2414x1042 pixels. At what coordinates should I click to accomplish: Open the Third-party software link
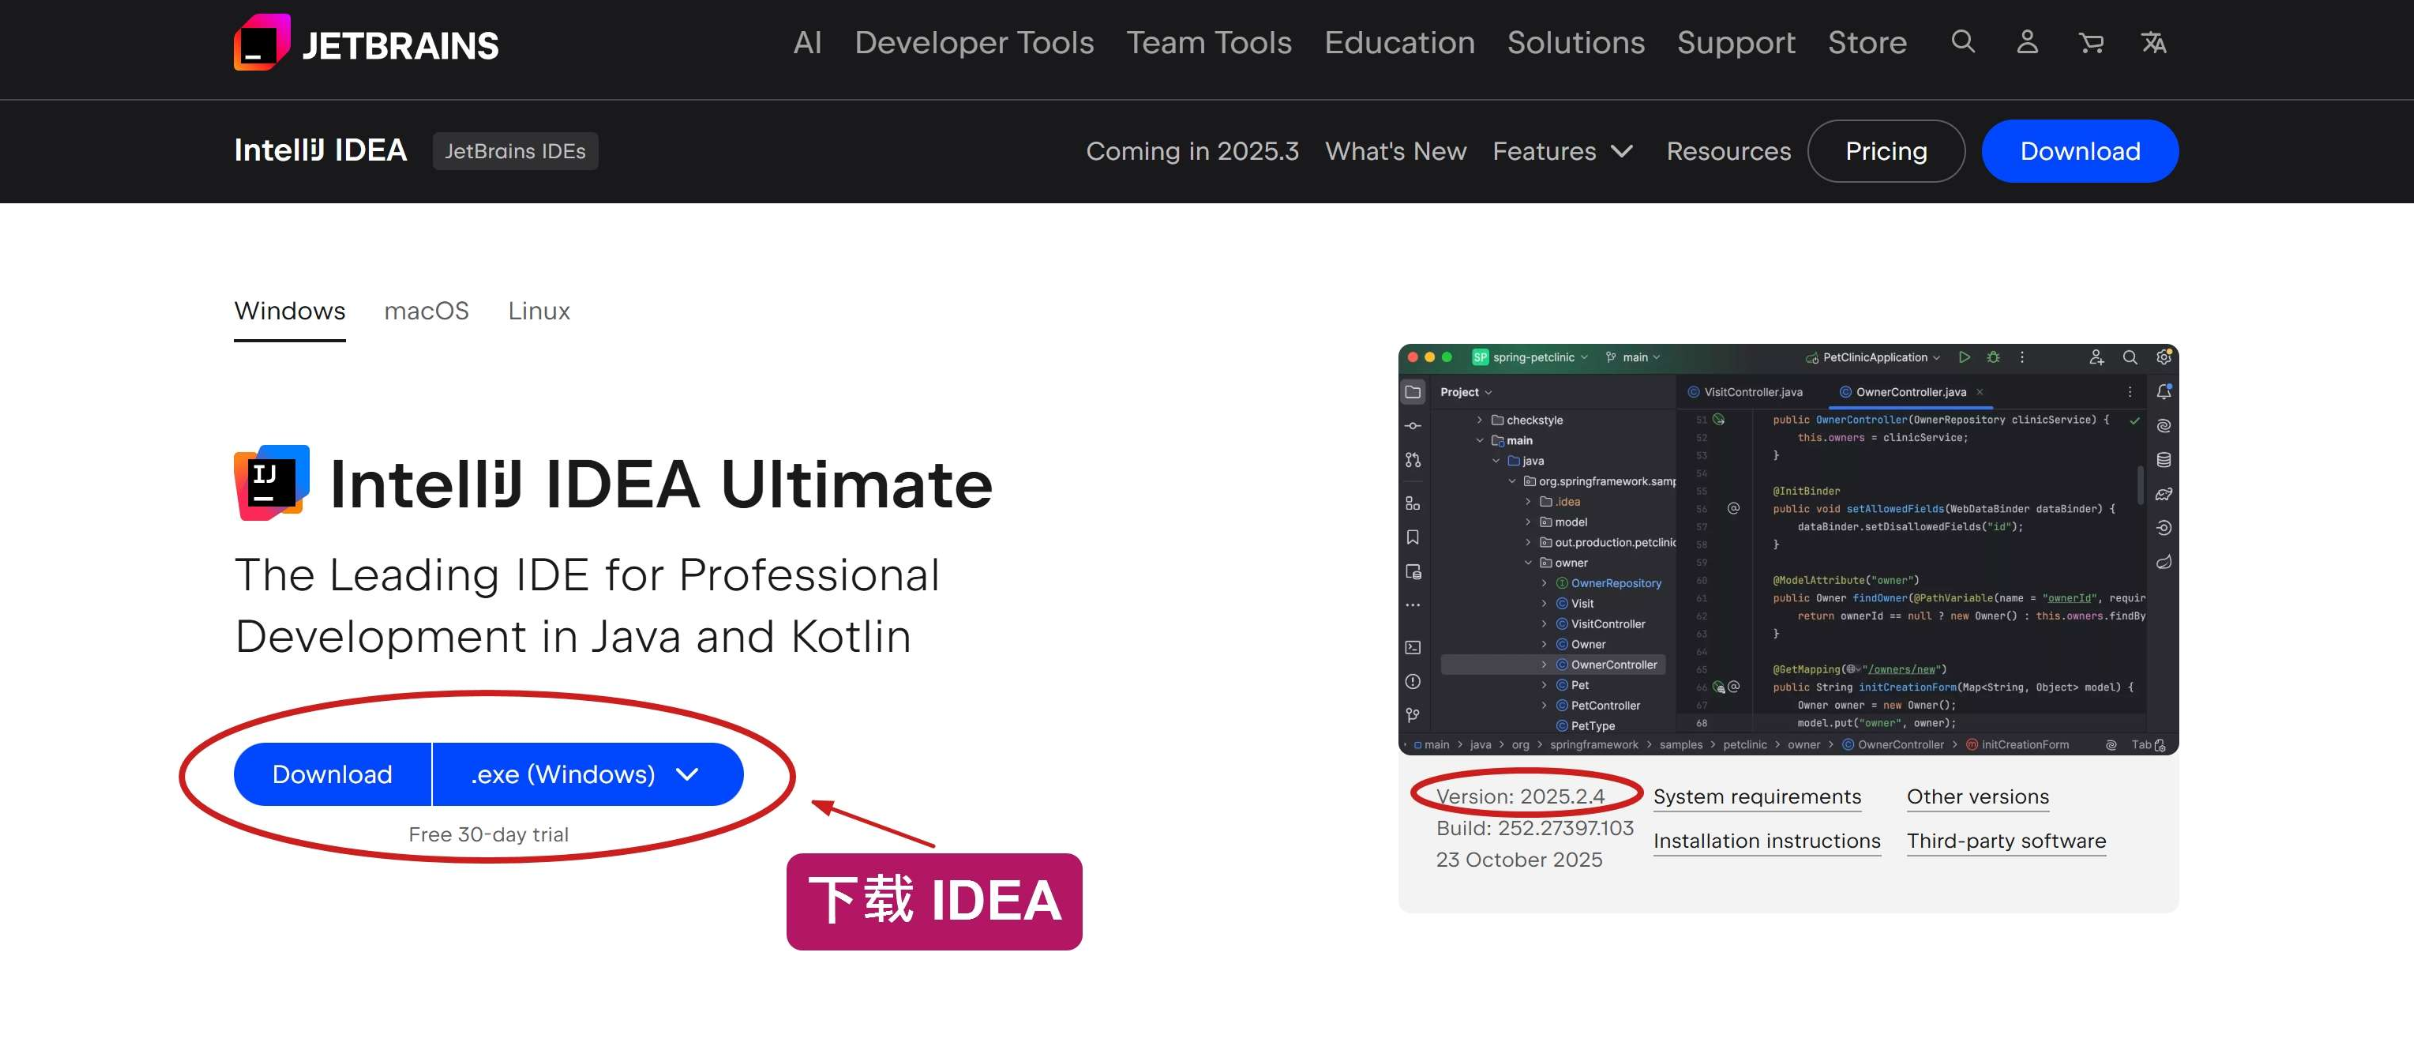coord(2005,841)
